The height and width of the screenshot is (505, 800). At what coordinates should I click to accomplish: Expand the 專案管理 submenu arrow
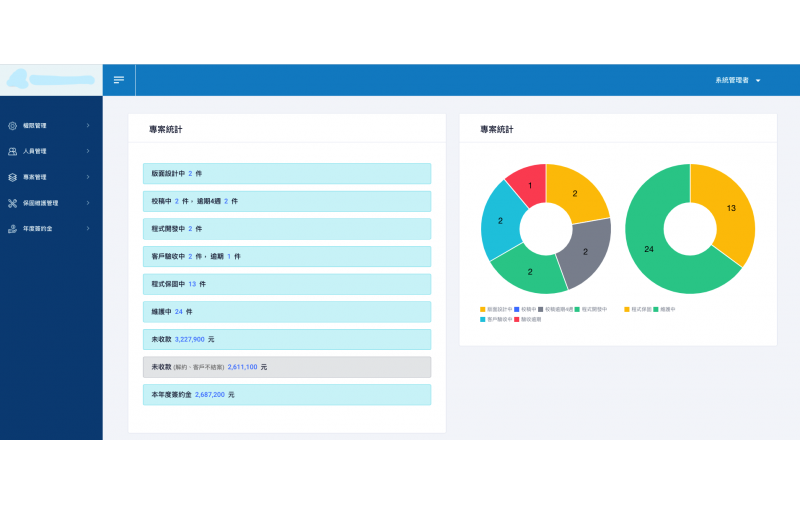pos(88,177)
